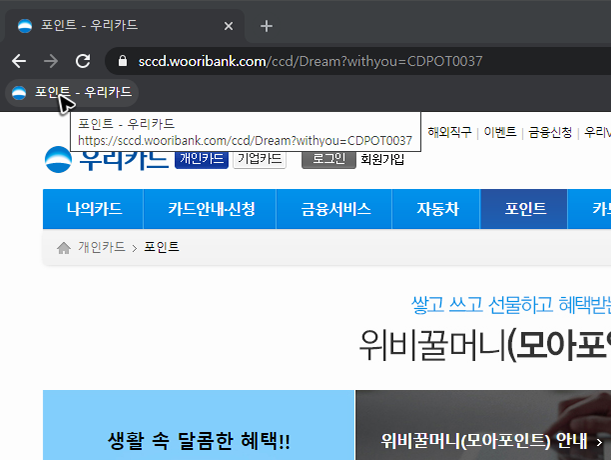Close the 포인트 - 우리카드 tab
Image resolution: width=611 pixels, height=460 pixels.
pos(229,26)
